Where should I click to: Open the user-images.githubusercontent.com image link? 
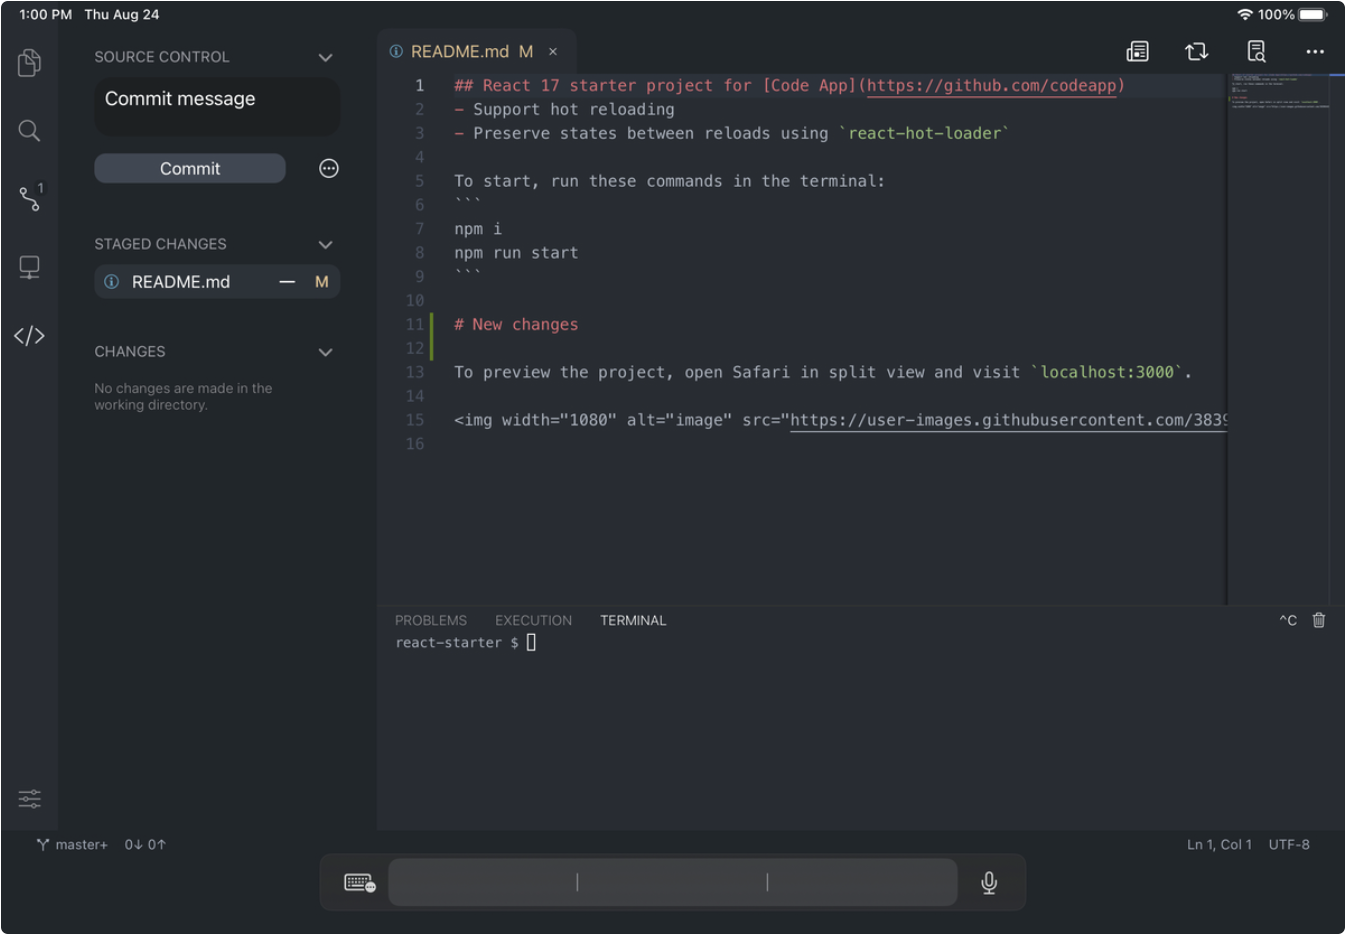pyautogui.click(x=1008, y=420)
